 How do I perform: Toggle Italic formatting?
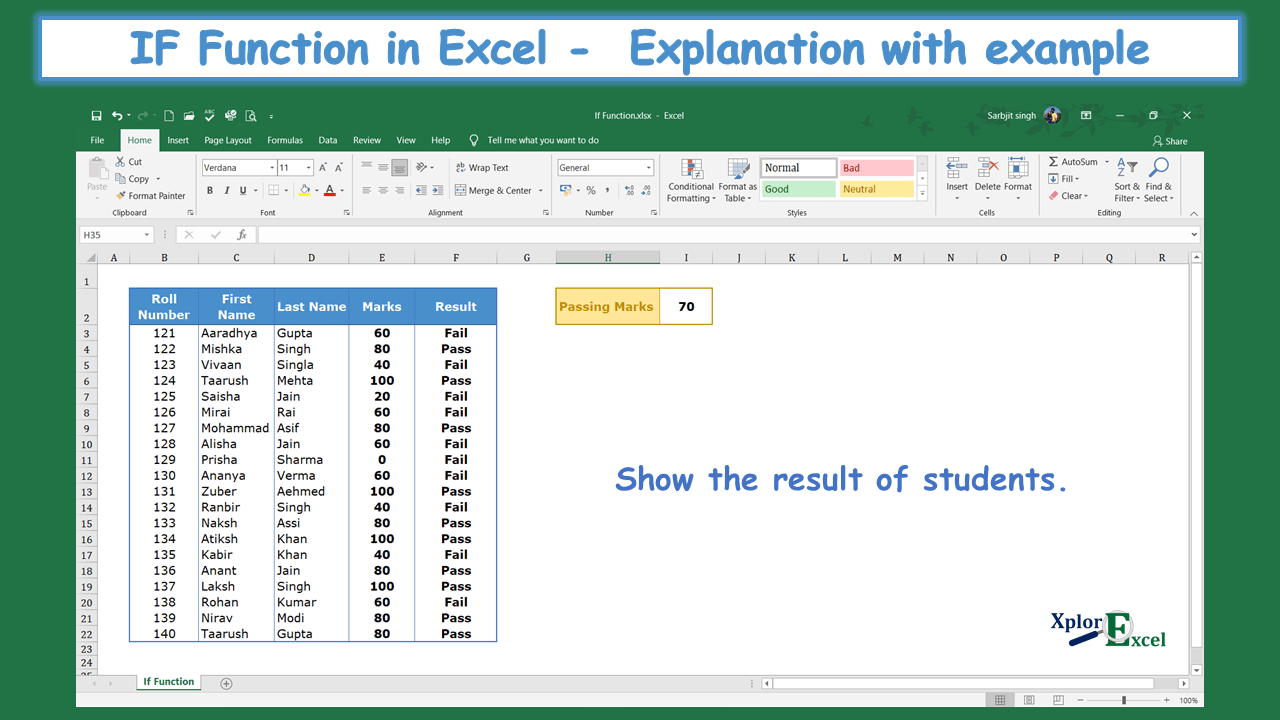coord(227,190)
